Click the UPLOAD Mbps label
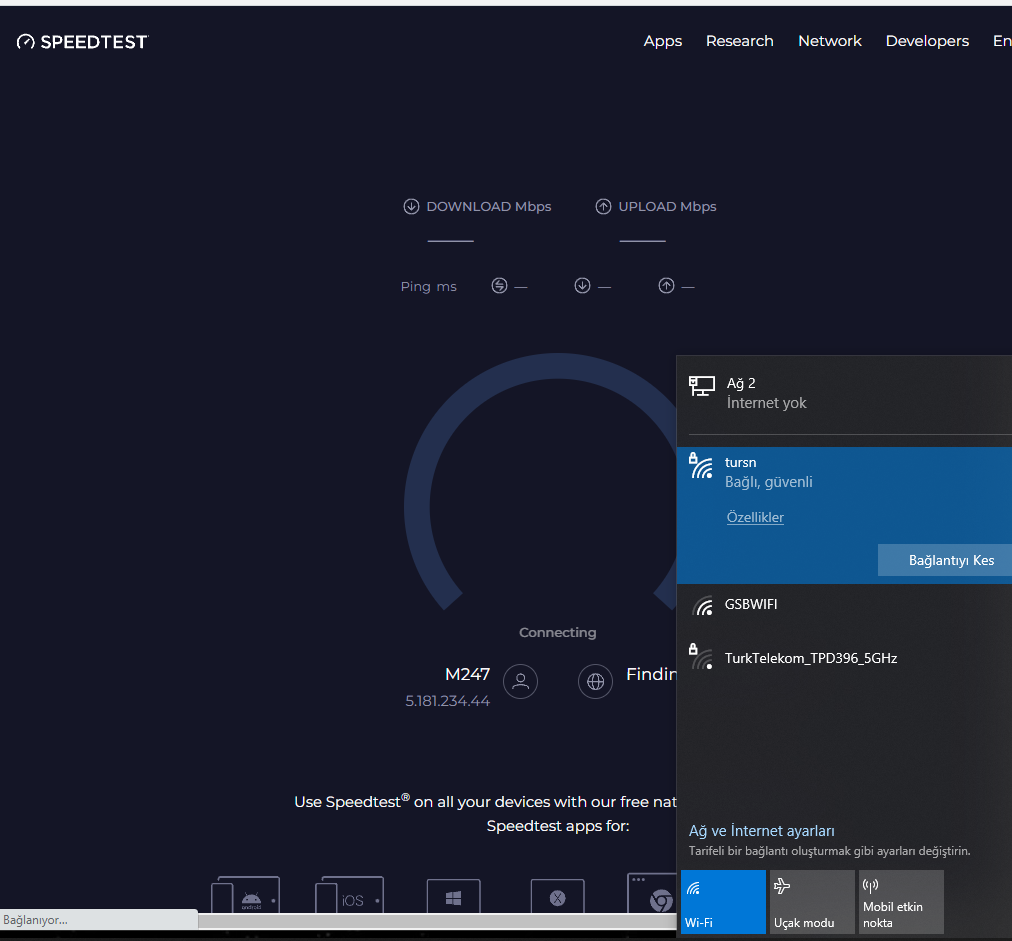Screen dimensions: 1012x941 pyautogui.click(x=667, y=207)
